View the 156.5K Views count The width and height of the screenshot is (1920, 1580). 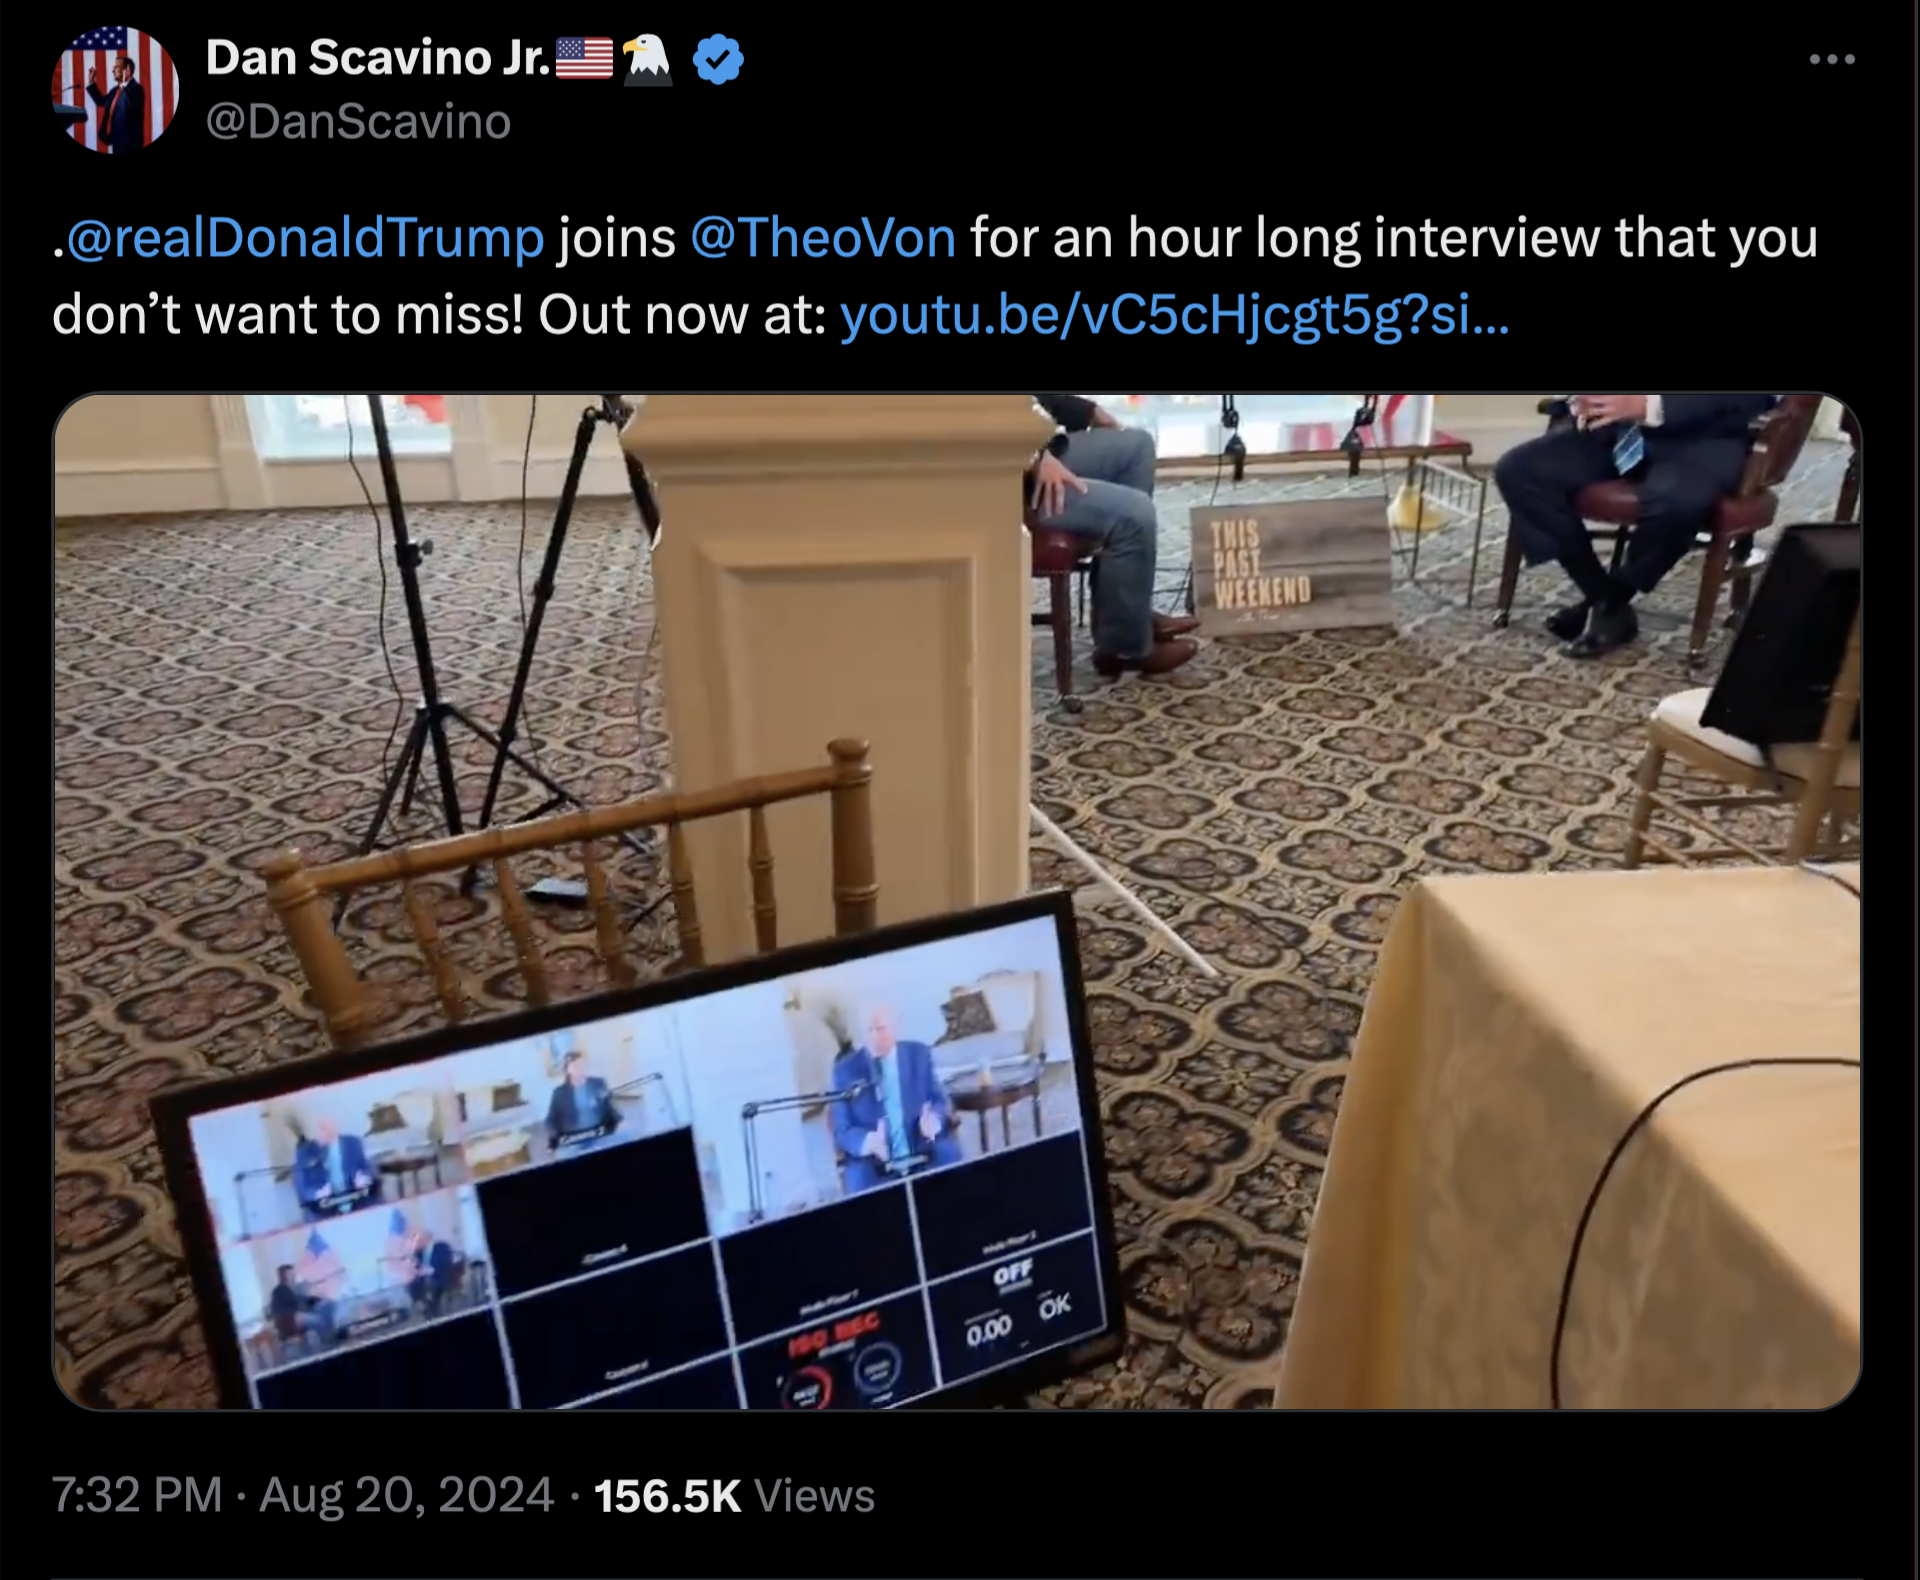[734, 1496]
